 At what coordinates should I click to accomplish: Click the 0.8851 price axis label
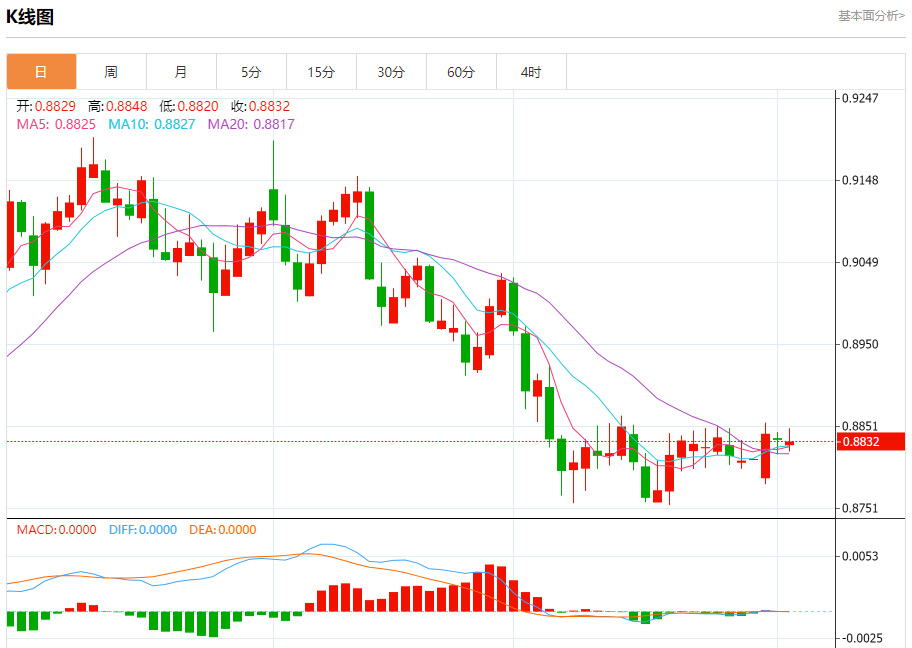tap(860, 426)
